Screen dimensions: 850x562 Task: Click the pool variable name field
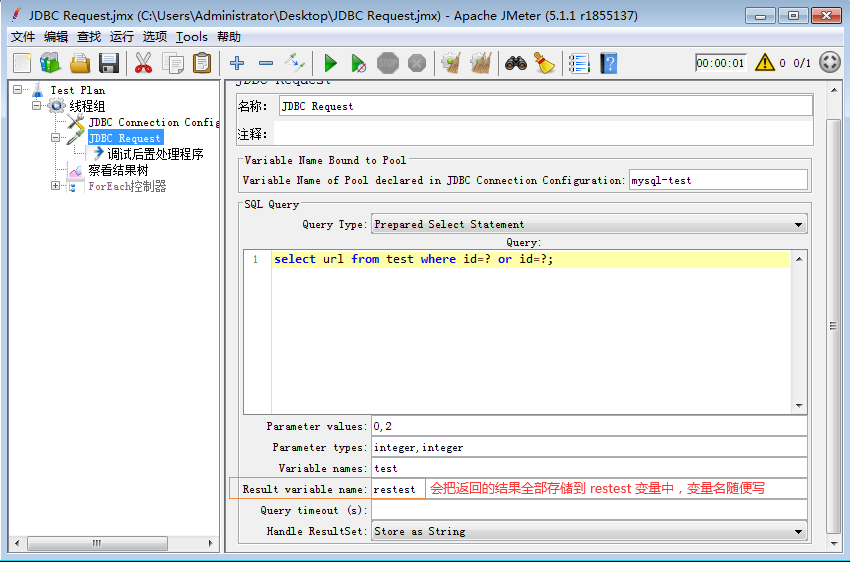tap(718, 180)
